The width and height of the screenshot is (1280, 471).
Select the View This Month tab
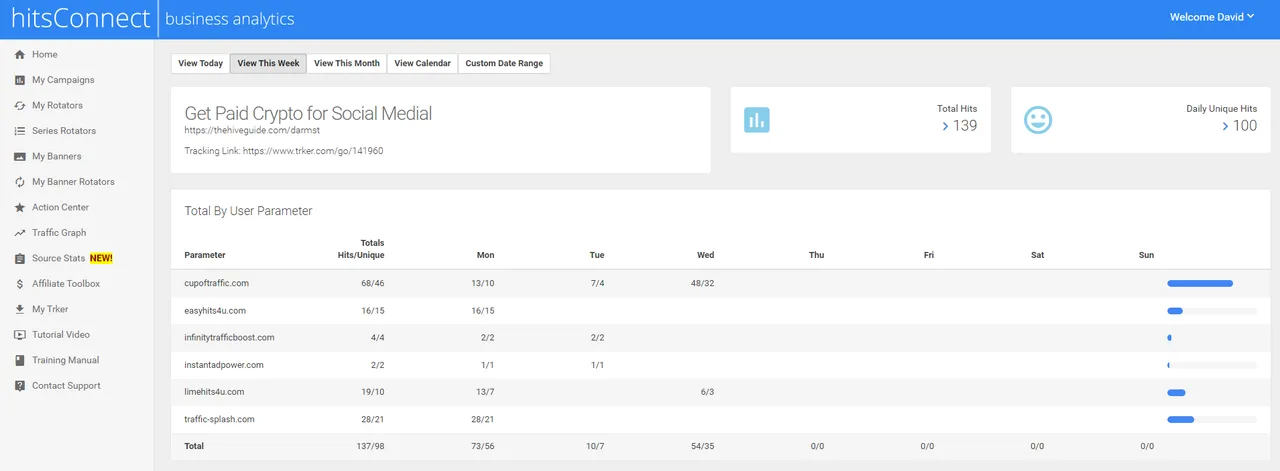tap(346, 63)
